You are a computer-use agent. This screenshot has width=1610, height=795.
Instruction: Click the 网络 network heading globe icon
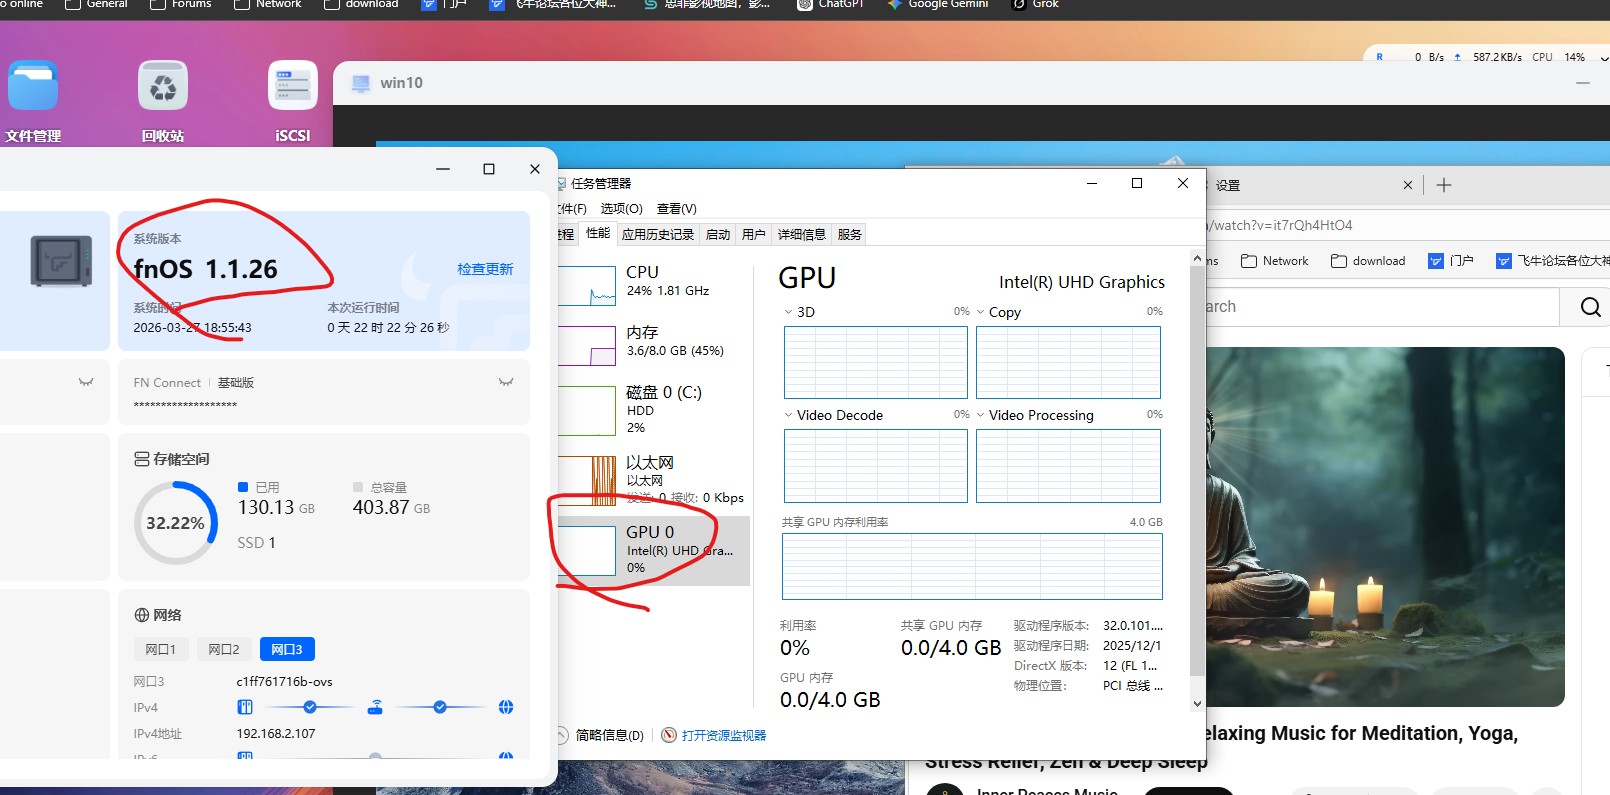(x=142, y=615)
